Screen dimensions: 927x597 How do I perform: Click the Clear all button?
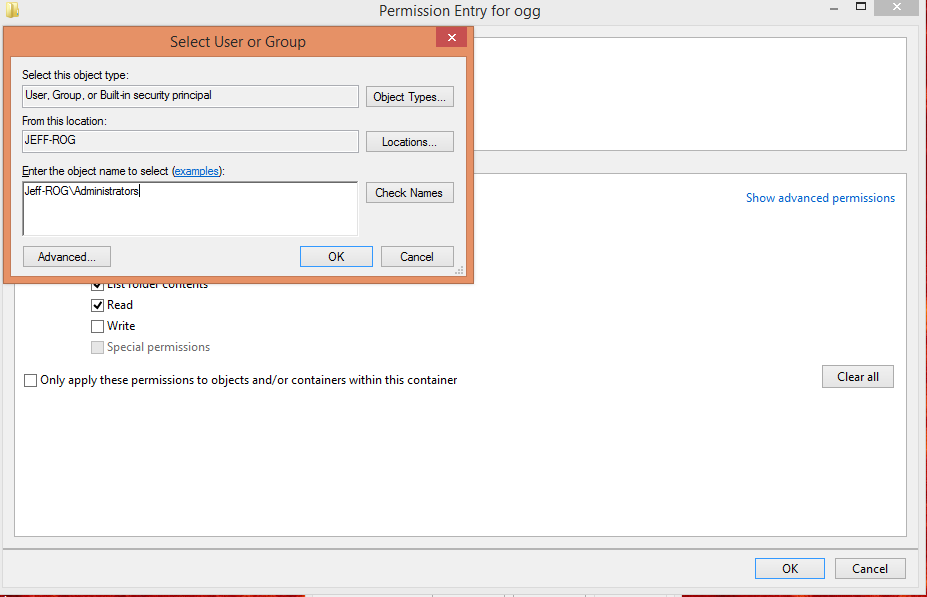(857, 377)
